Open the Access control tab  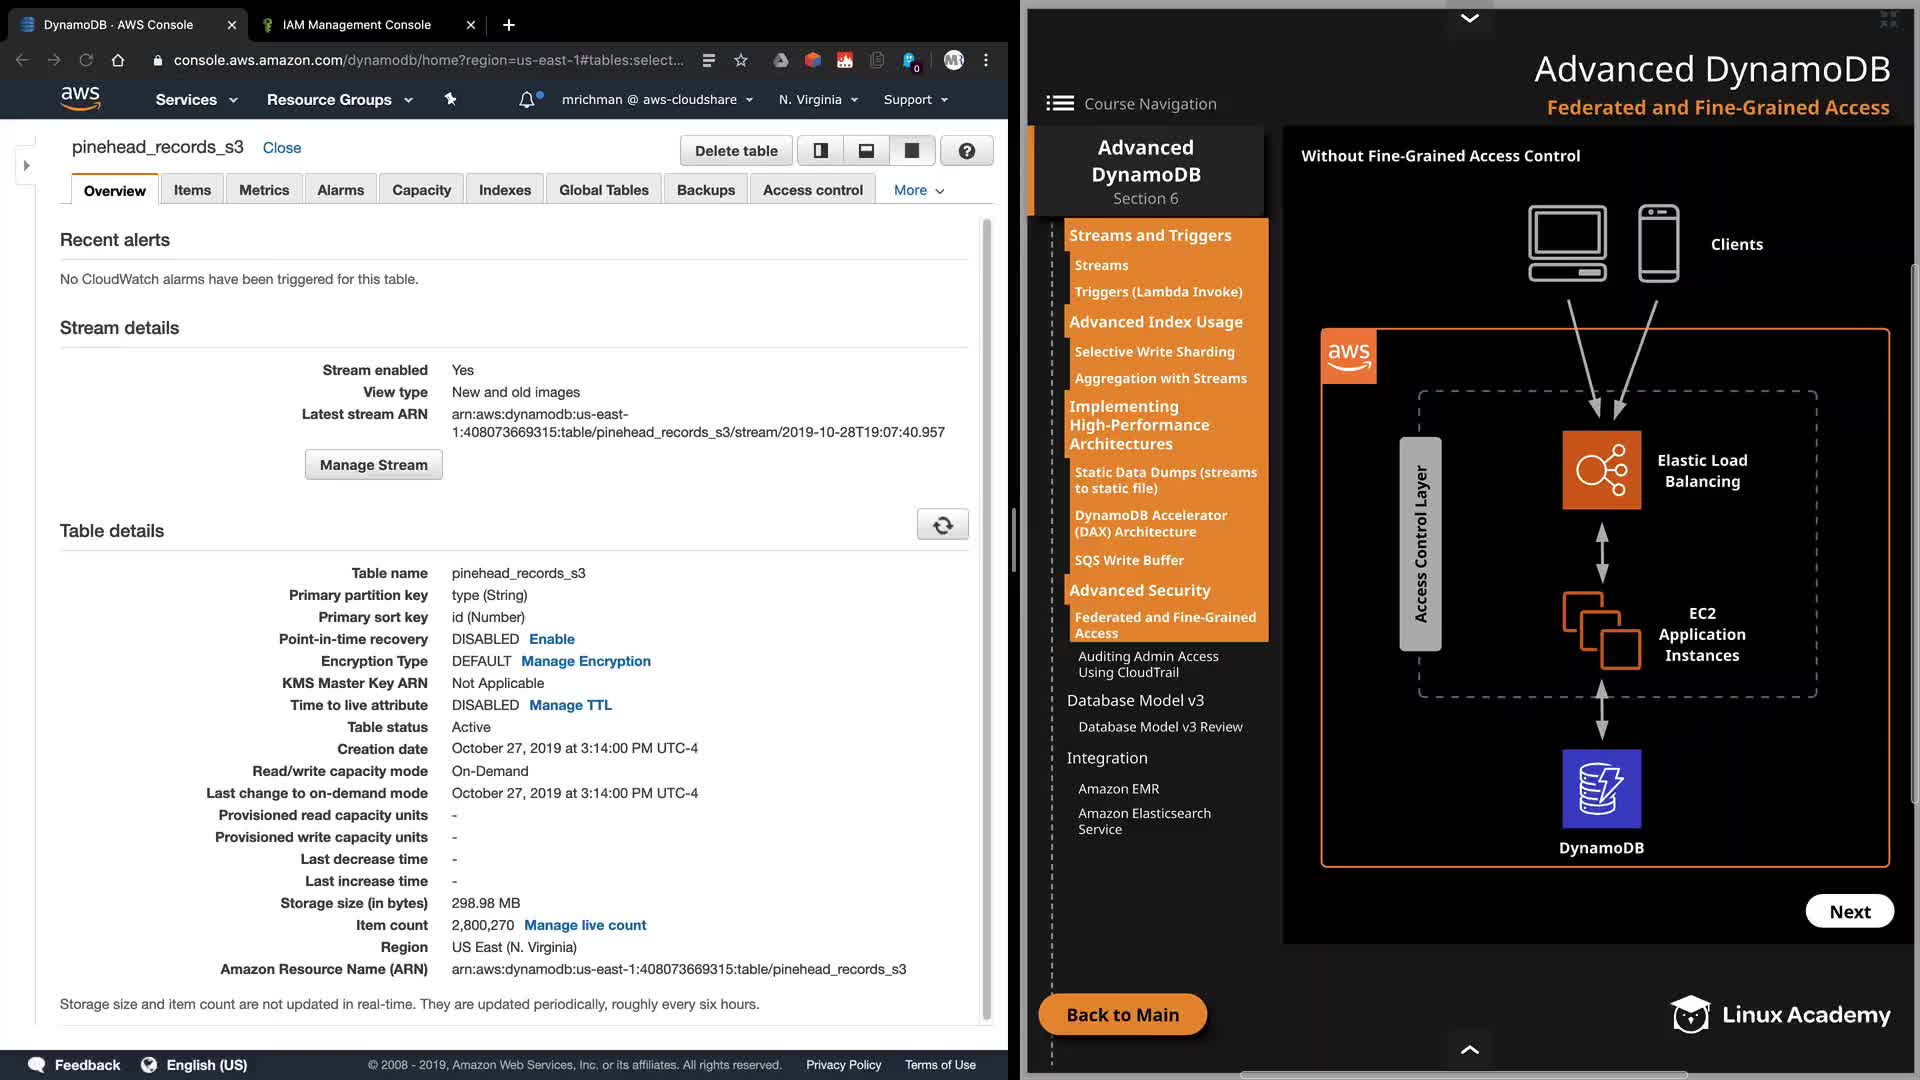(812, 190)
